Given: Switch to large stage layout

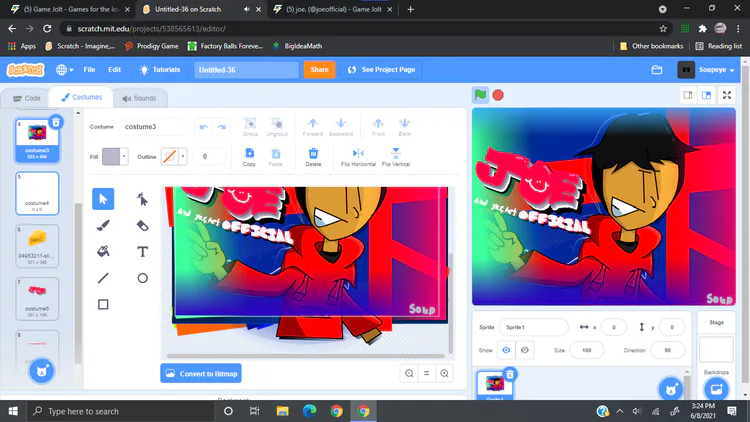Looking at the screenshot, I should (x=706, y=95).
